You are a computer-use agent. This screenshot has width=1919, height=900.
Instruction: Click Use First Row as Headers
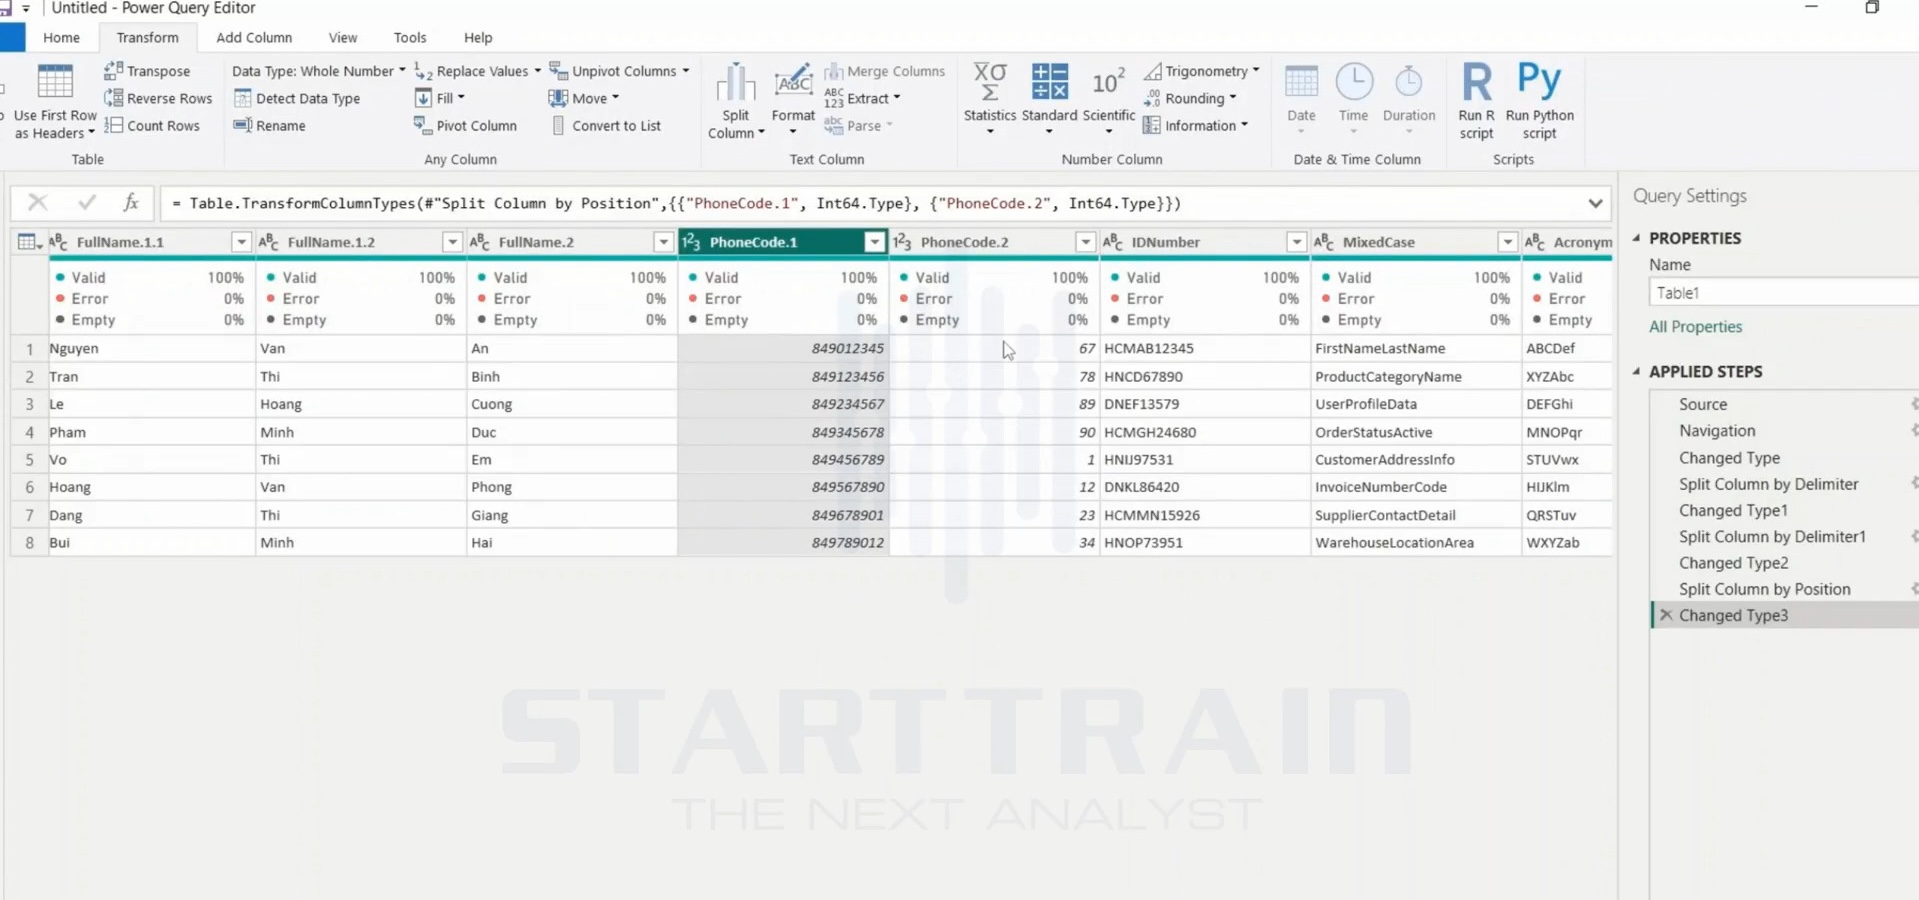click(x=55, y=101)
